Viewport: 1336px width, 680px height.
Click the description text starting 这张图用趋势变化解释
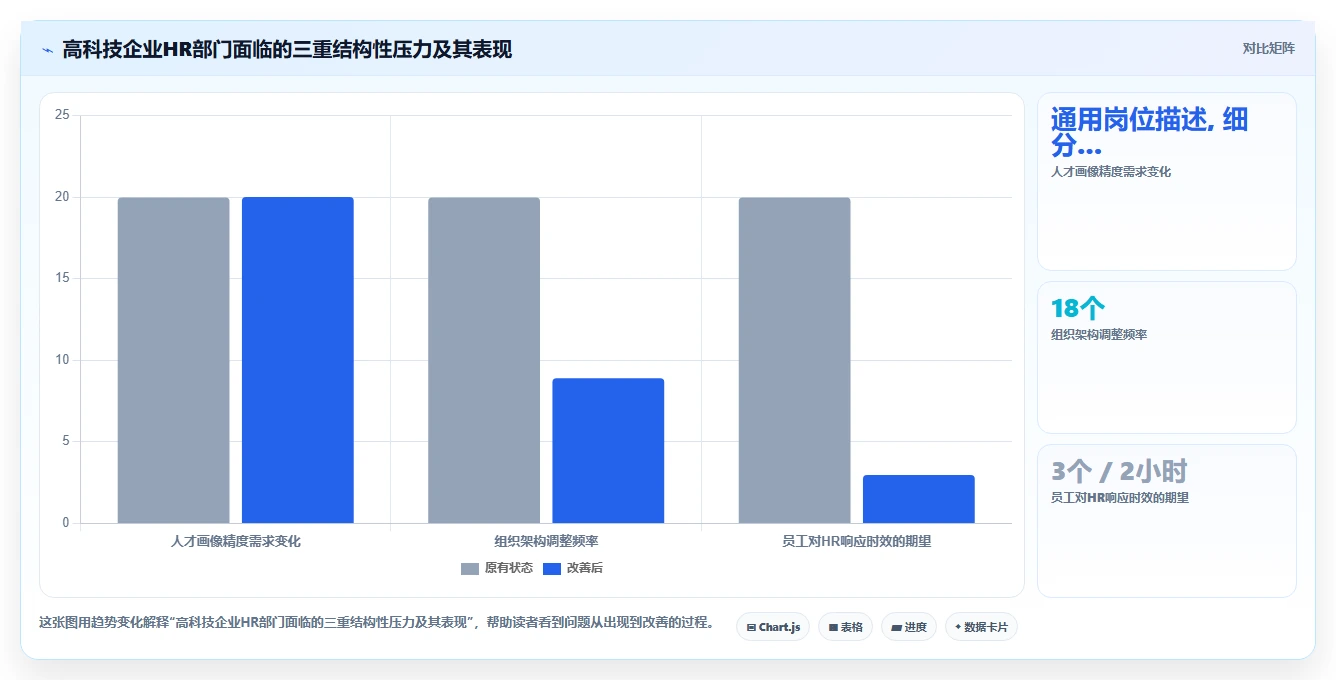coord(379,622)
